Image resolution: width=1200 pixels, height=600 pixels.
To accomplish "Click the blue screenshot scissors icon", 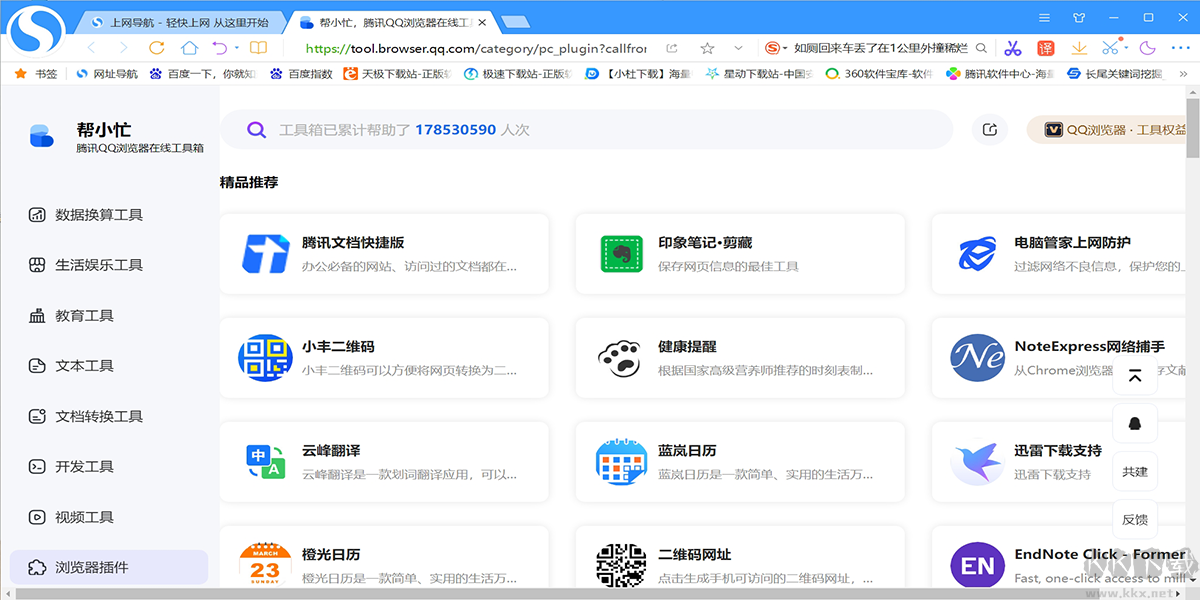I will point(1110,47).
